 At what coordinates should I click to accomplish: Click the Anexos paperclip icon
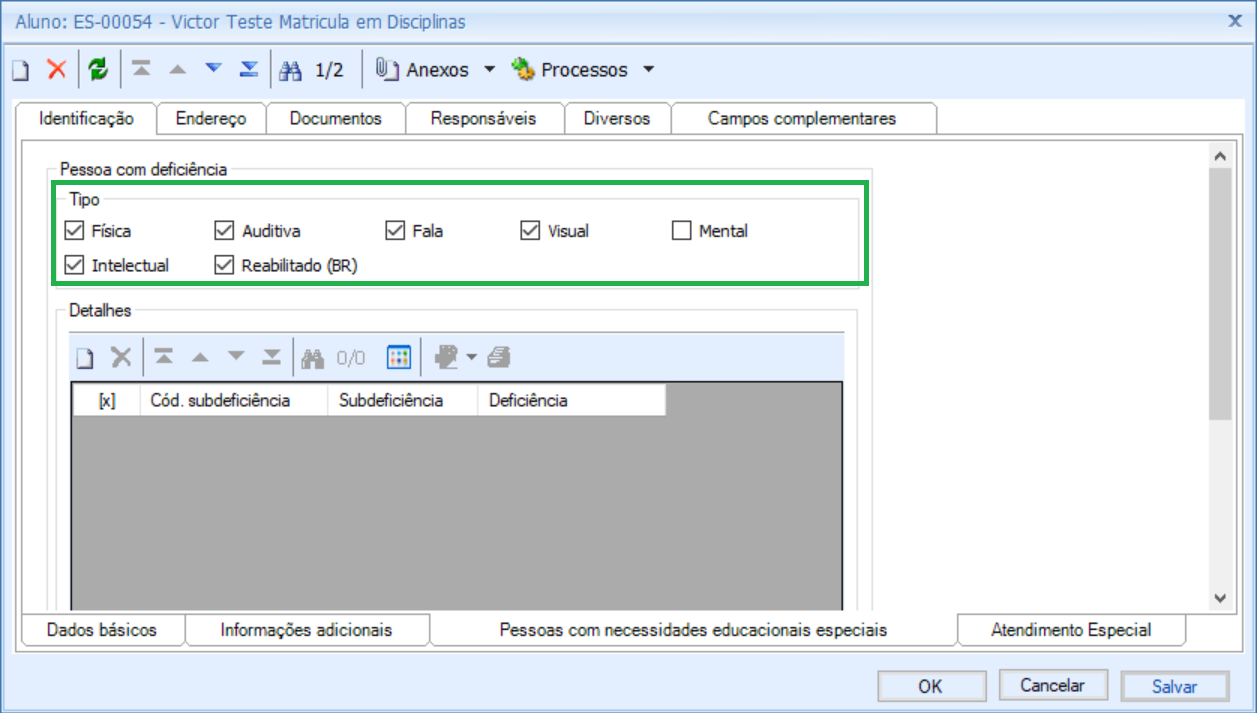tap(387, 69)
